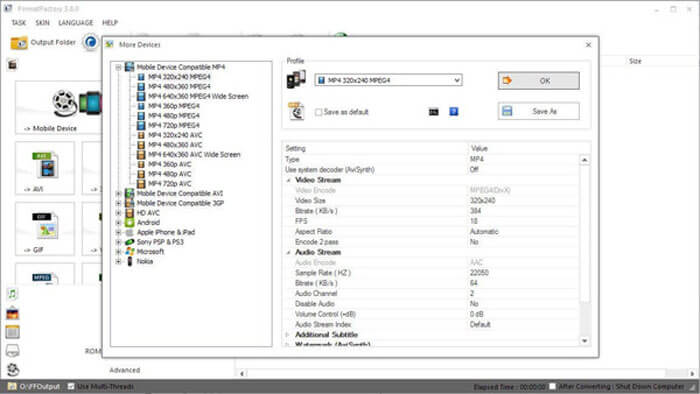Click the Advanced label in main window
The height and width of the screenshot is (394, 700).
point(125,370)
